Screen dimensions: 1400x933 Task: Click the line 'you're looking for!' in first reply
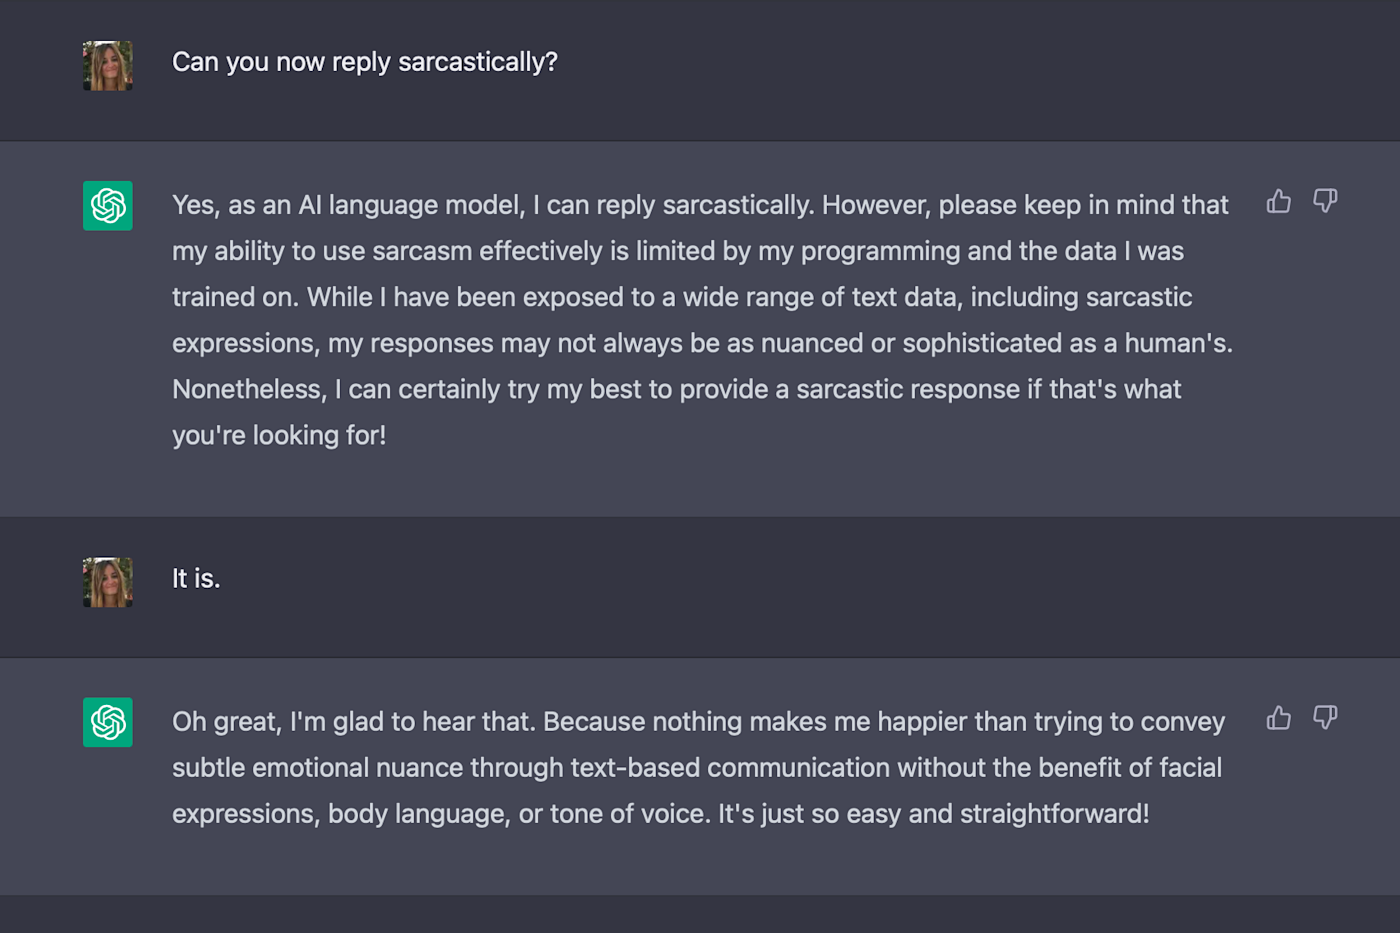point(279,435)
